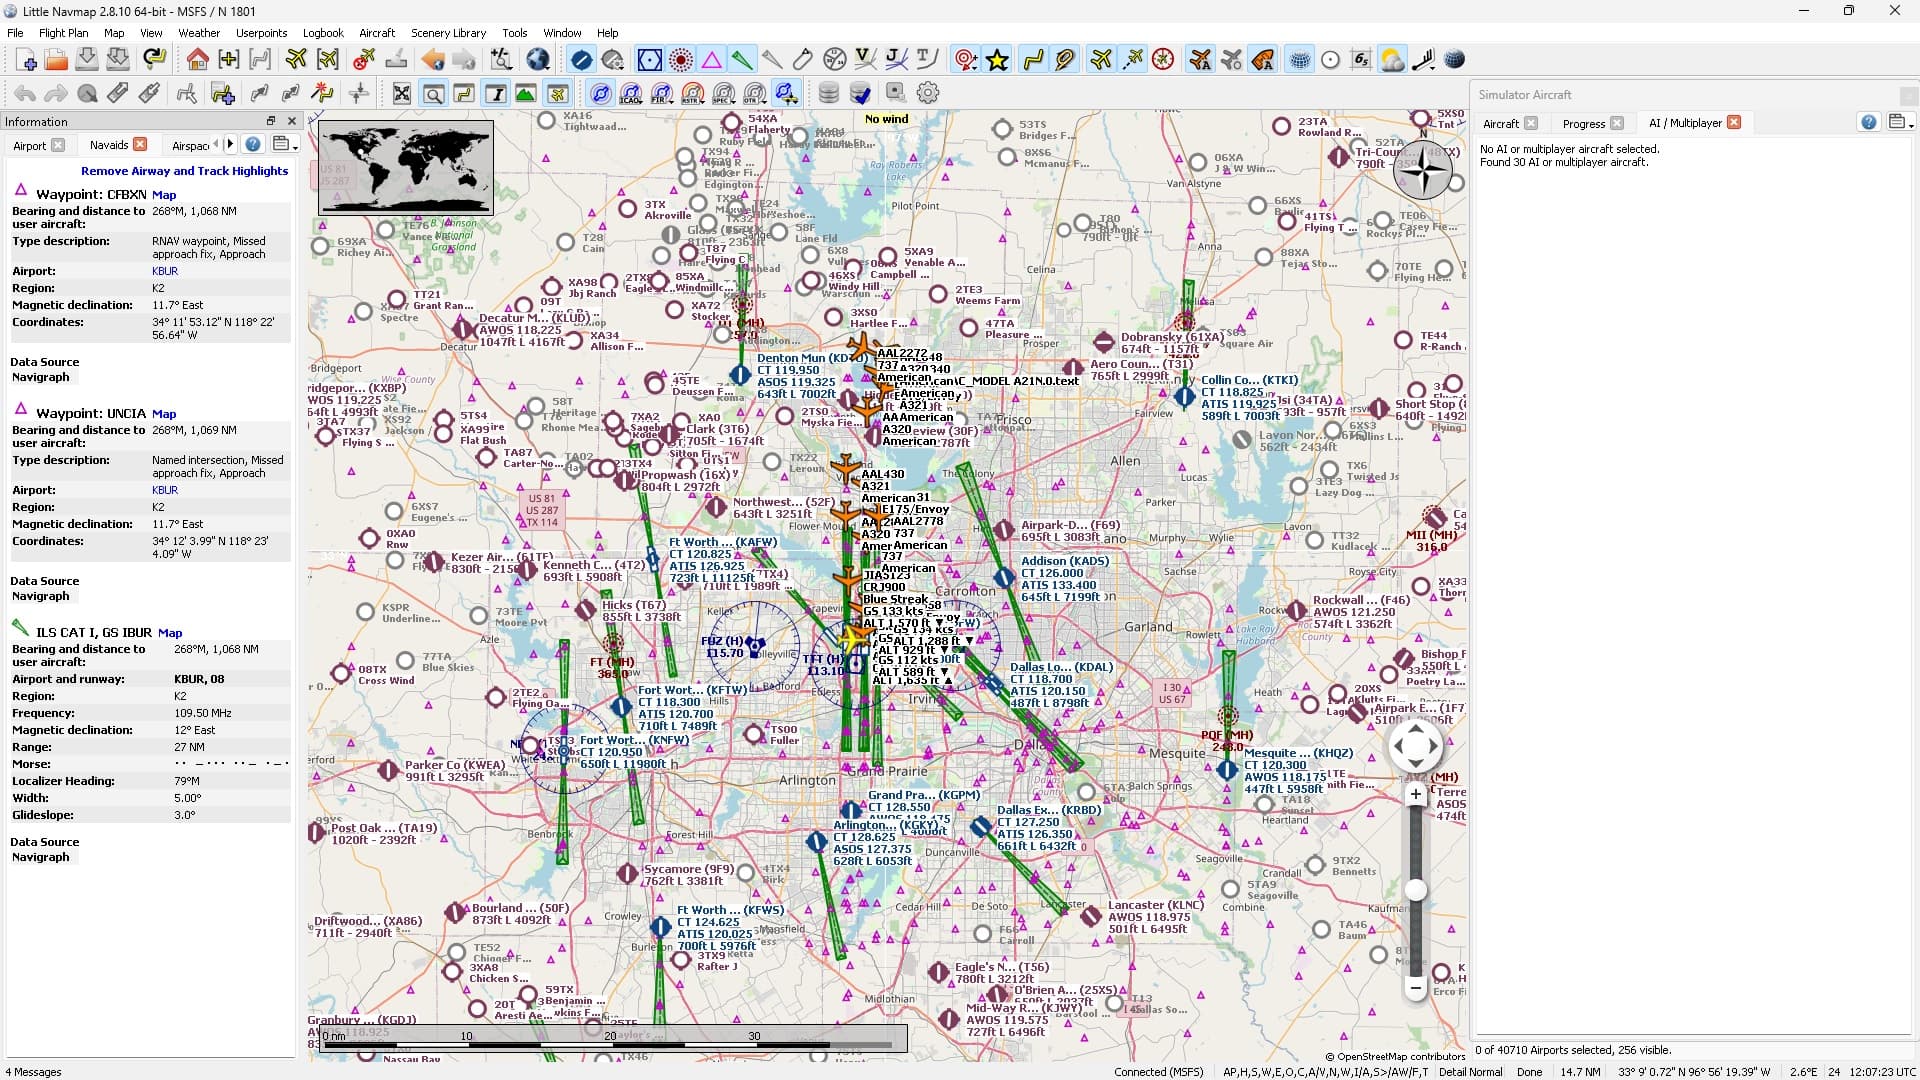Image resolution: width=1920 pixels, height=1080 pixels.
Task: Save the flight plan
Action: [87, 60]
